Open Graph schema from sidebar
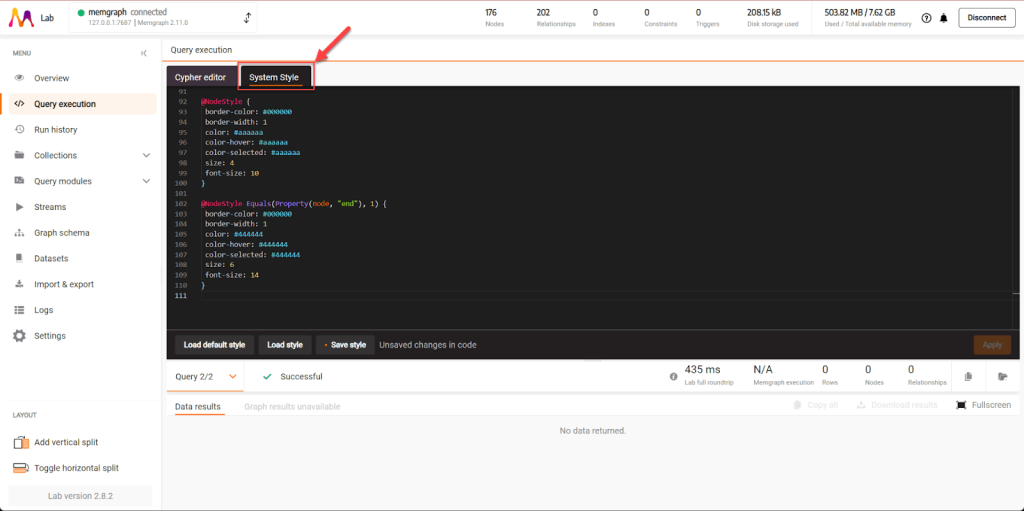Screen dimensions: 1024x511 tap(61, 233)
